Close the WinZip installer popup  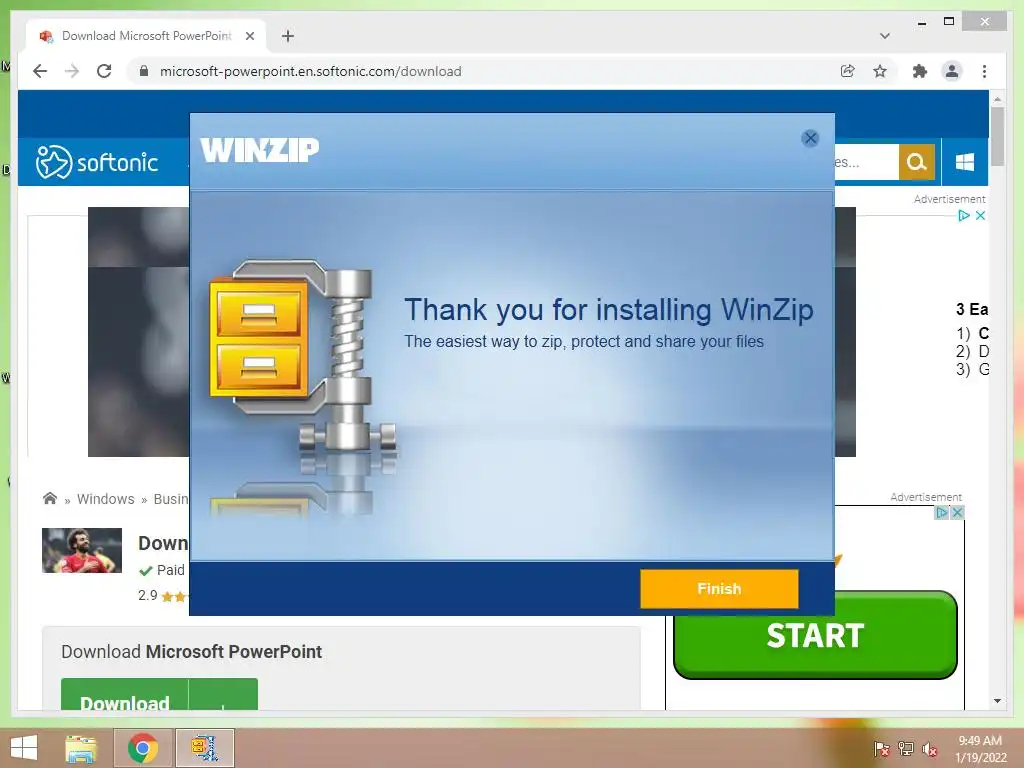click(x=810, y=138)
